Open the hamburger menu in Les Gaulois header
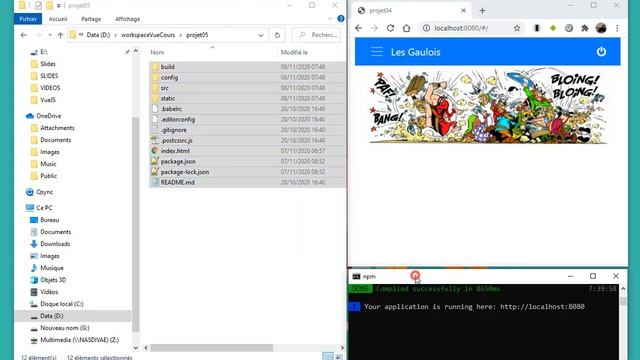 pyautogui.click(x=377, y=52)
